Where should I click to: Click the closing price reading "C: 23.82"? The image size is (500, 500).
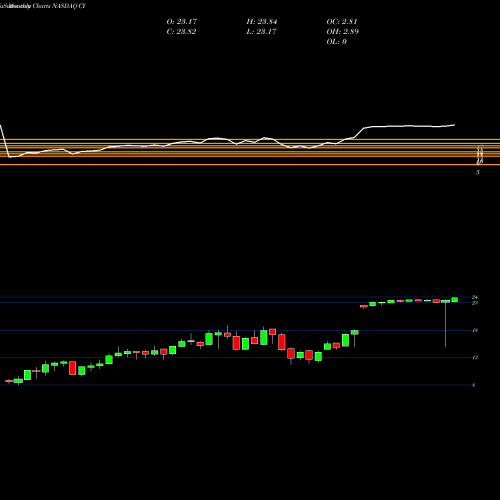[x=181, y=32]
